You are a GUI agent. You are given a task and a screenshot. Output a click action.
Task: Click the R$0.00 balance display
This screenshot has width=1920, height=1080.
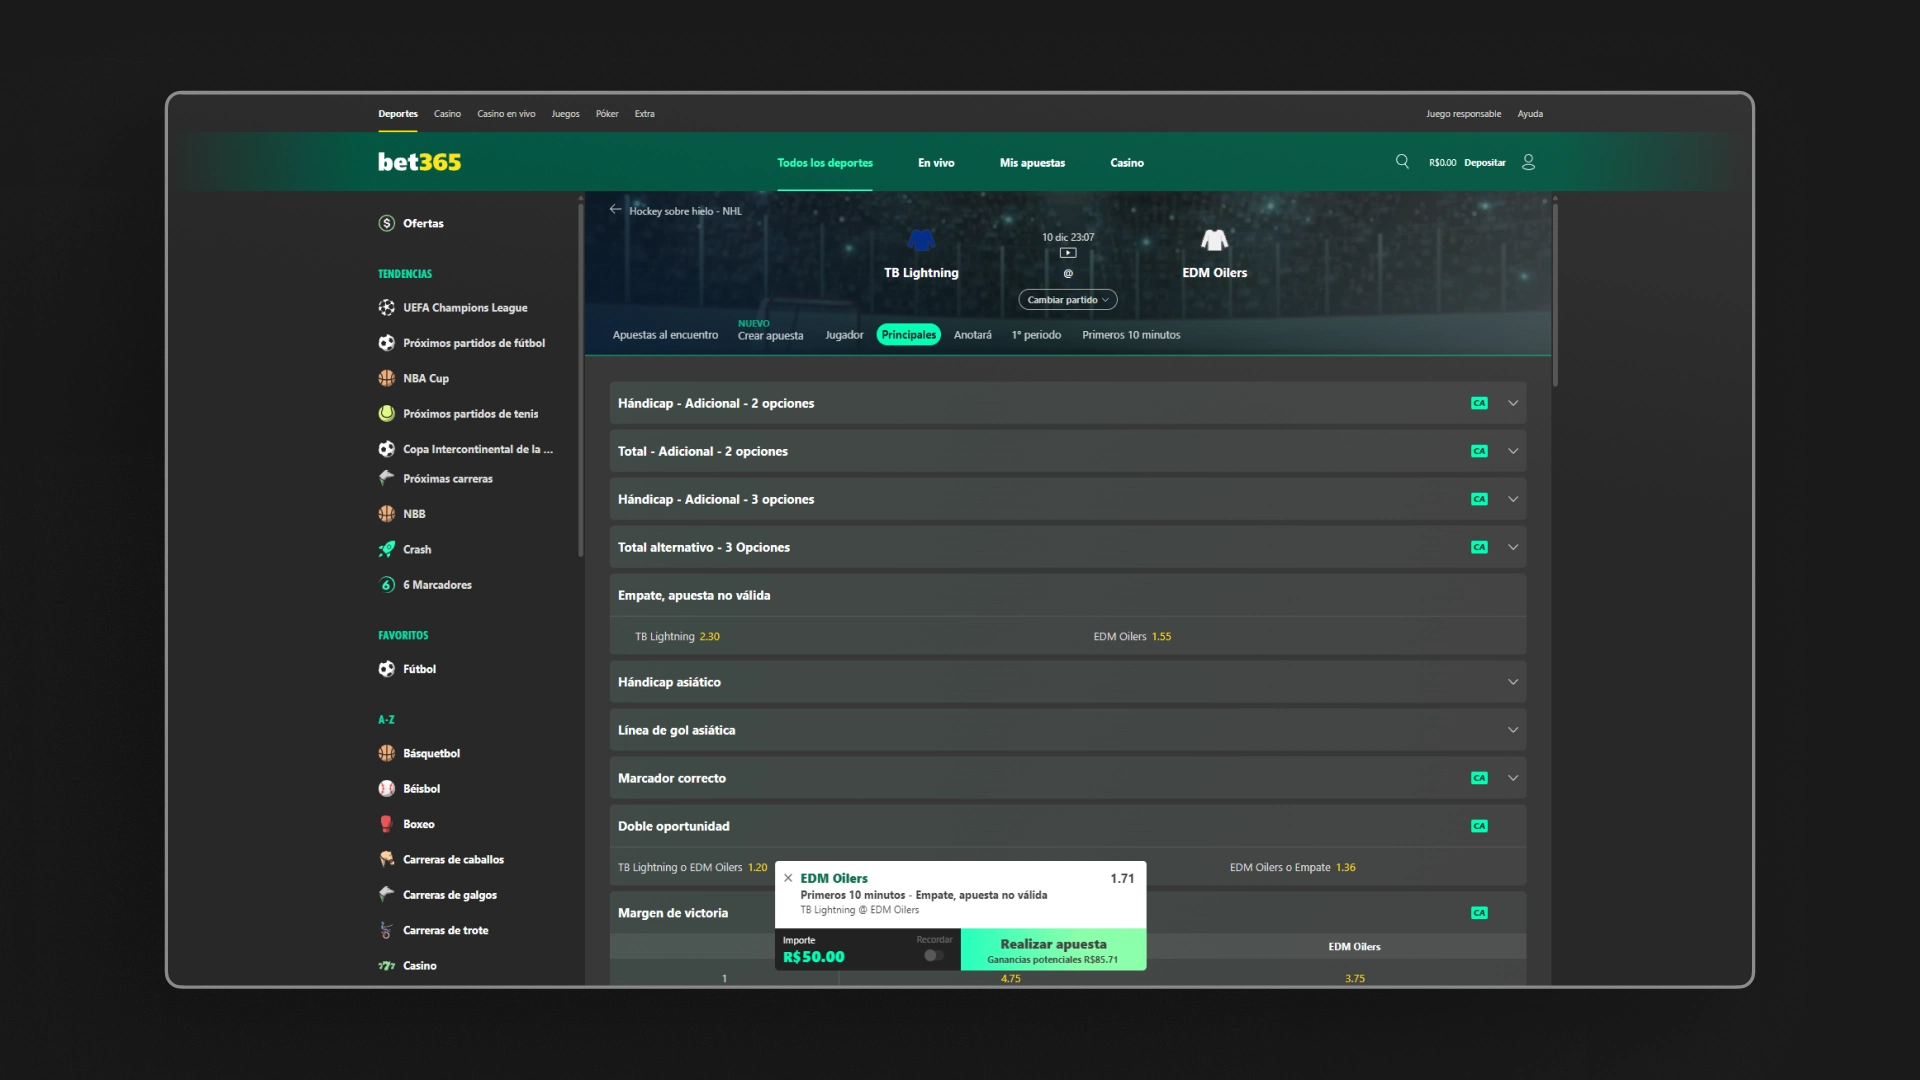click(1442, 163)
